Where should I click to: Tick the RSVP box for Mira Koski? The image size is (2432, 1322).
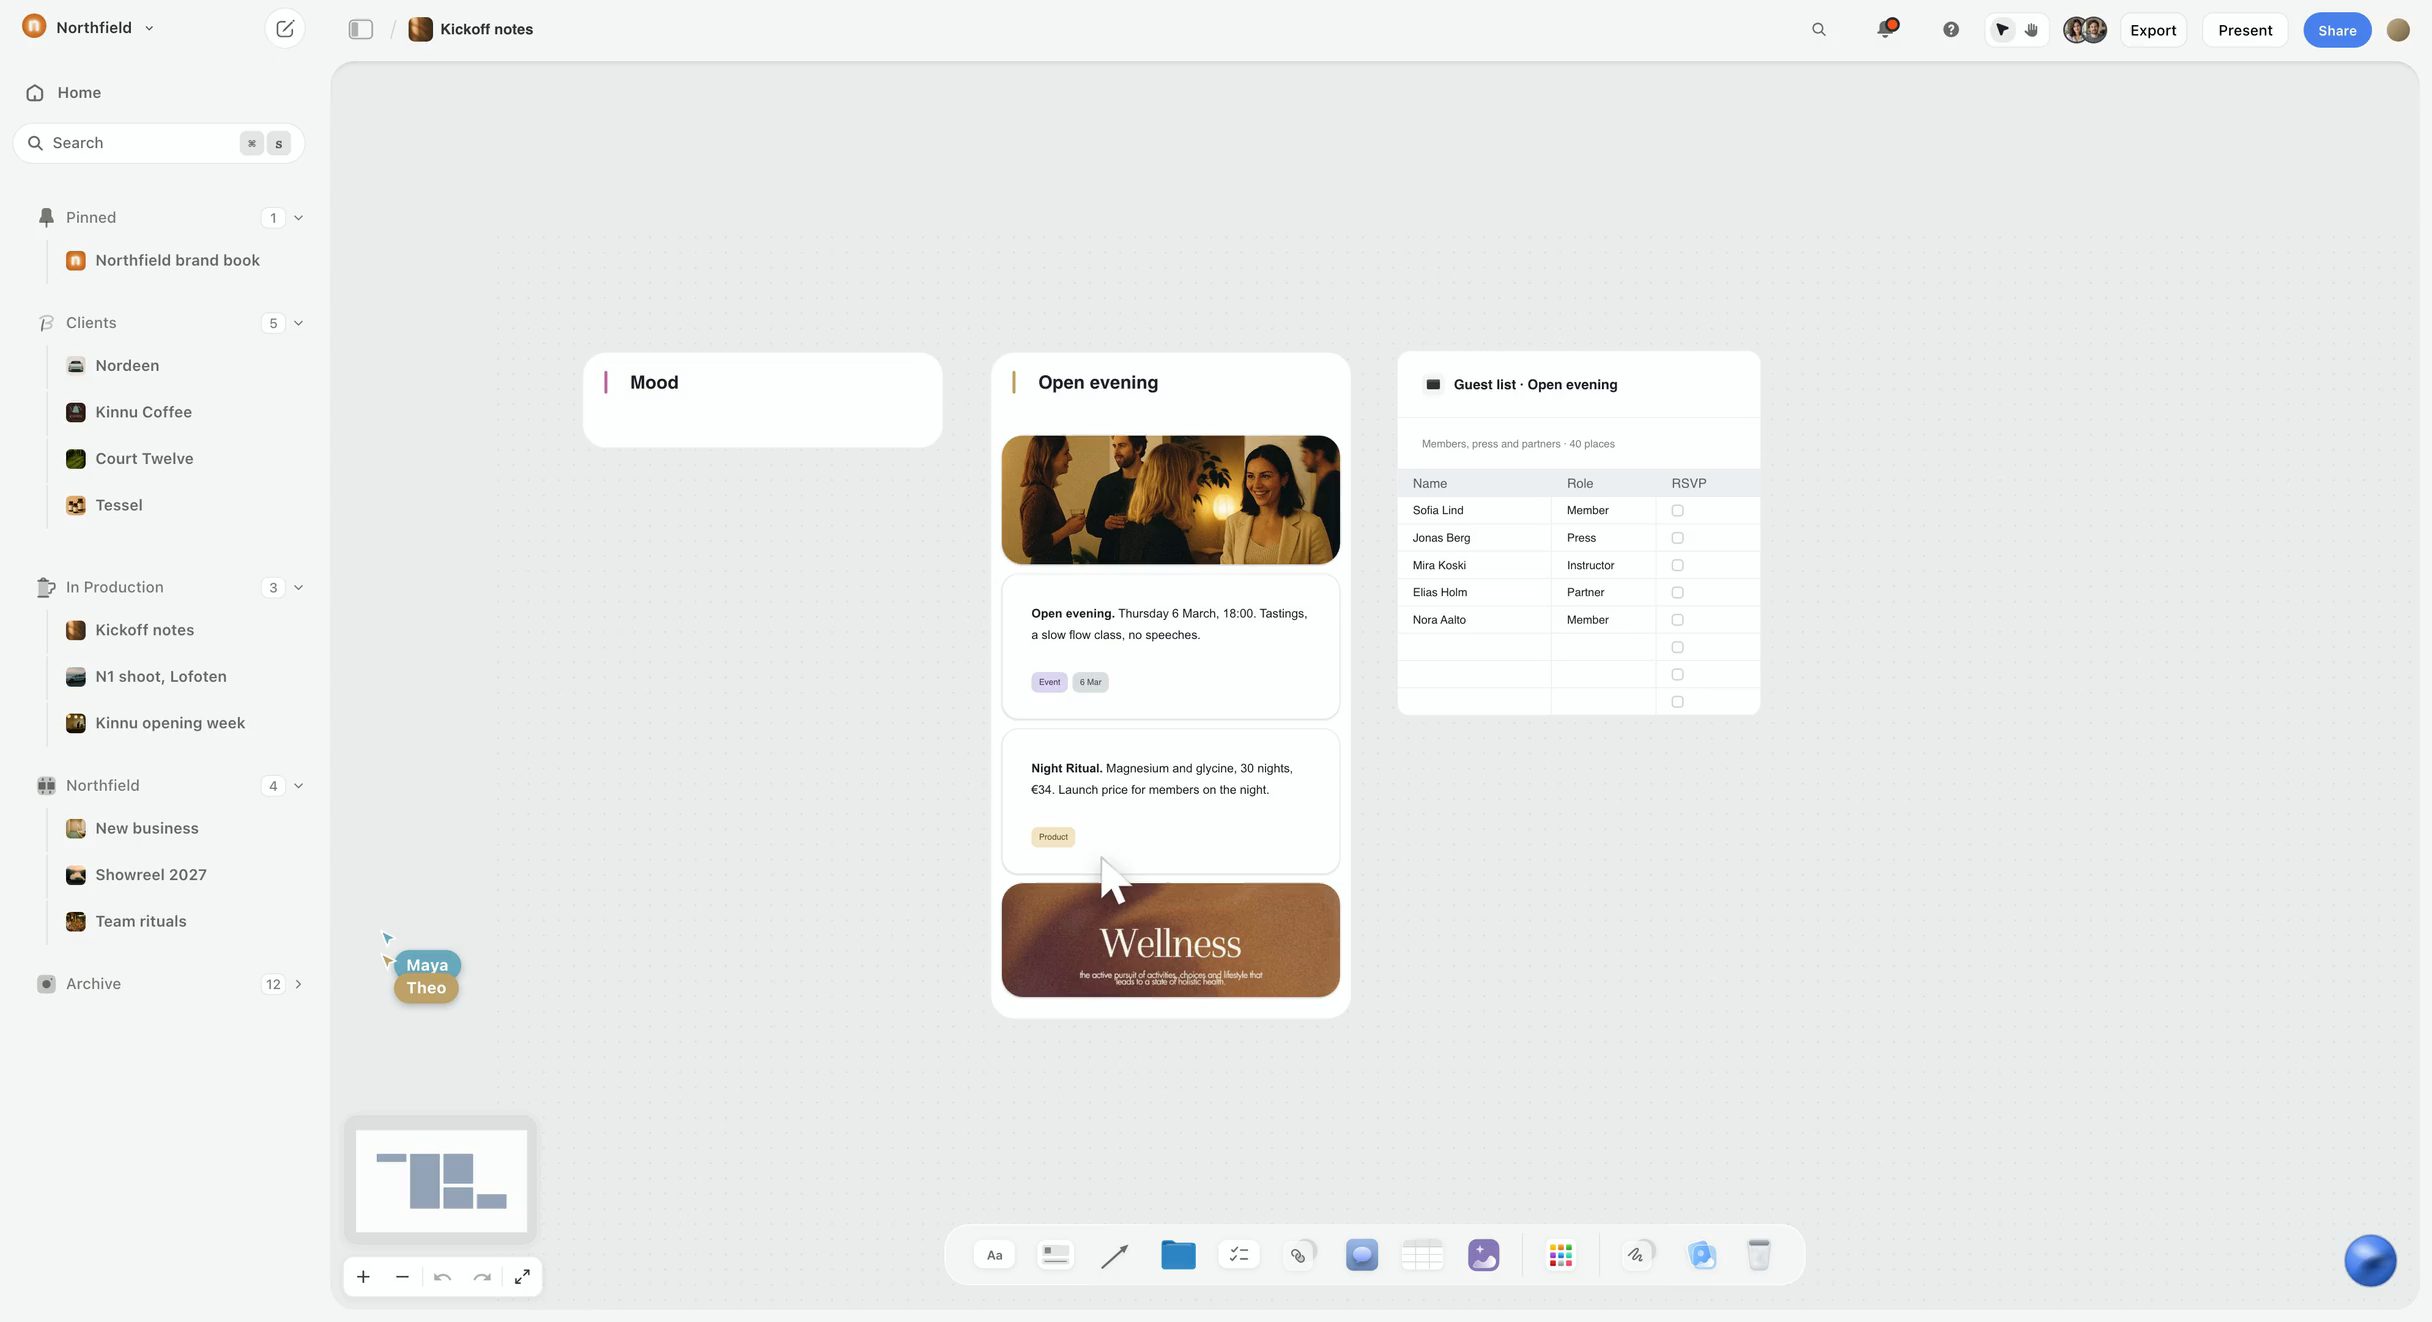tap(1677, 565)
